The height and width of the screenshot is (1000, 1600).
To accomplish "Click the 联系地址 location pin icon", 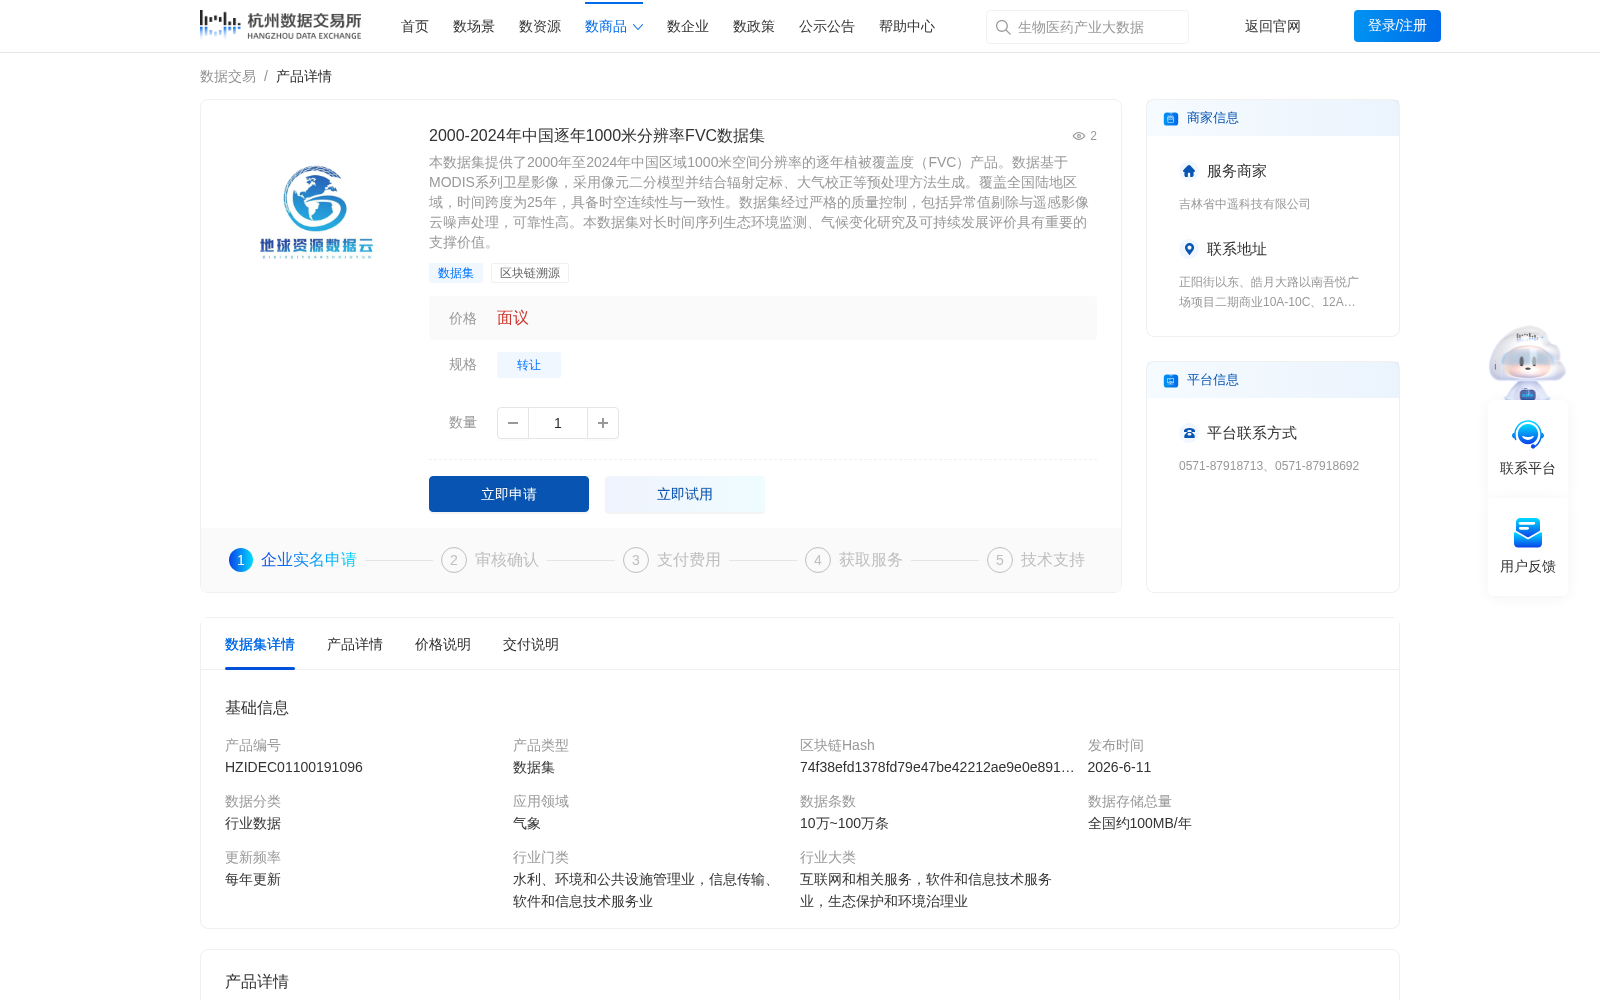I will pos(1189,249).
